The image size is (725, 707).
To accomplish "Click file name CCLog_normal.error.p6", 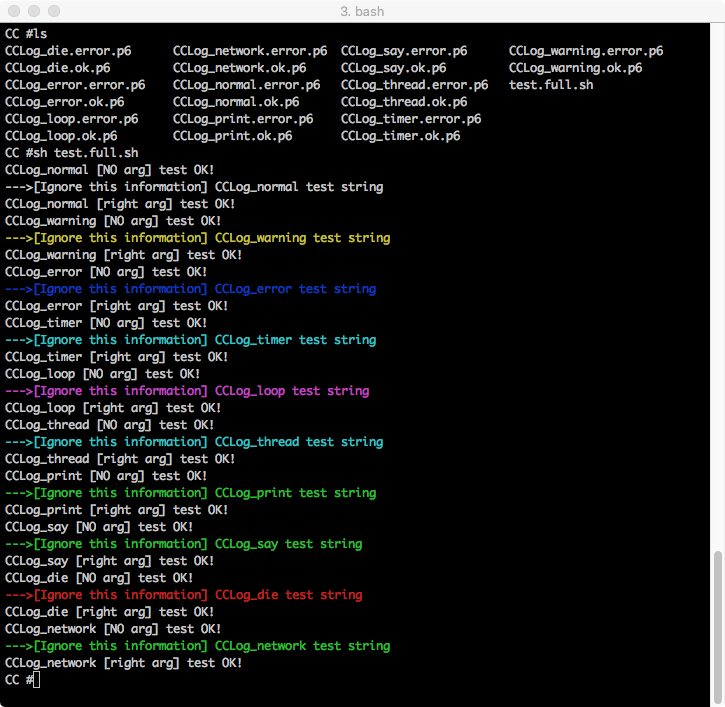I will [x=246, y=85].
